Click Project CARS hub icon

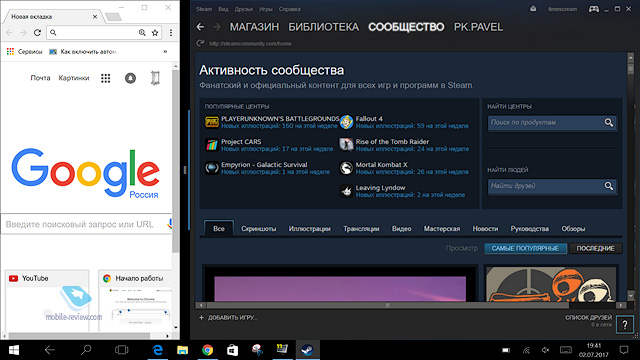(211, 145)
